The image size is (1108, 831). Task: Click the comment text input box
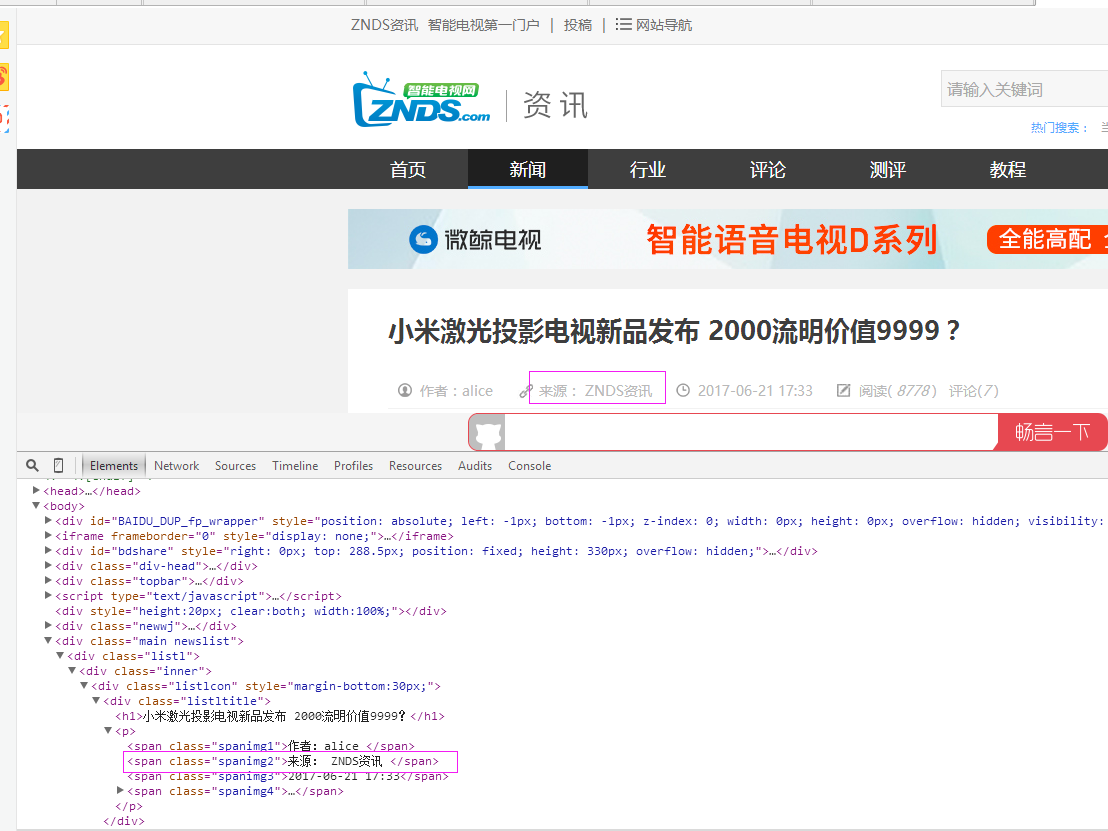click(751, 432)
